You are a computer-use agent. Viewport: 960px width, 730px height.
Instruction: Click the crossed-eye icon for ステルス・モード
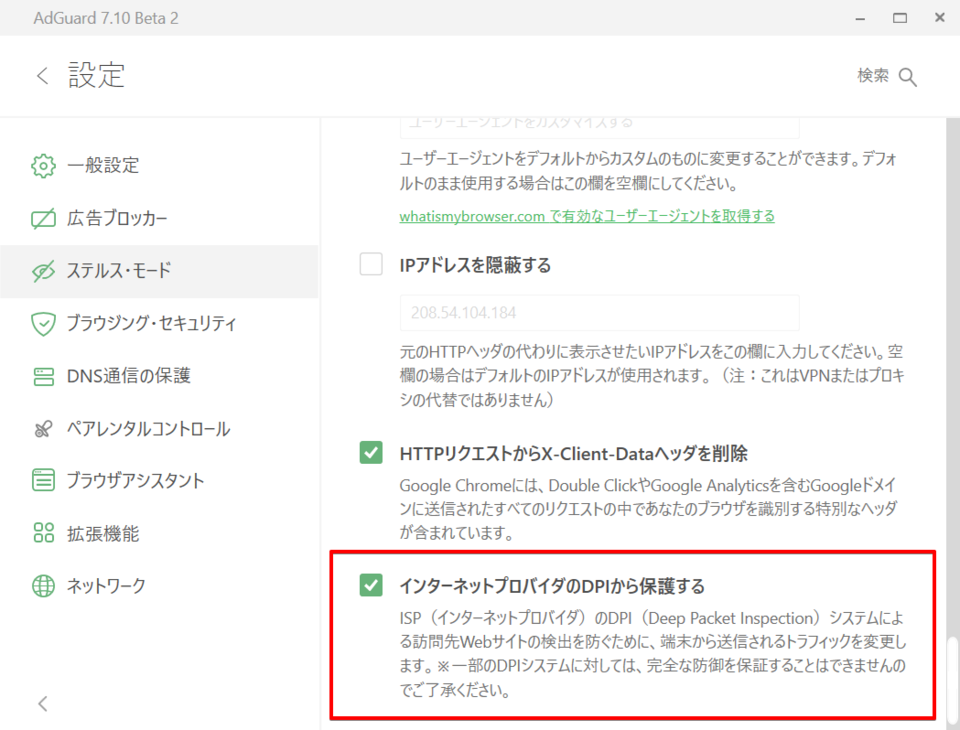[43, 271]
